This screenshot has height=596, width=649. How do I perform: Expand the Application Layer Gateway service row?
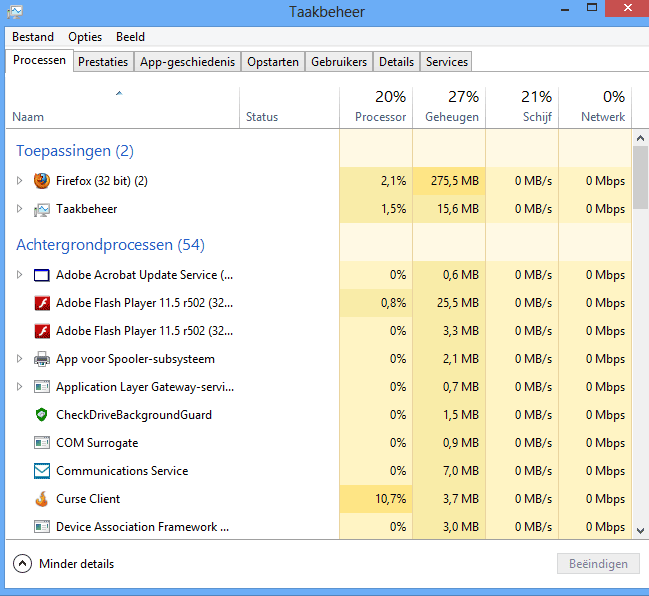[19, 387]
